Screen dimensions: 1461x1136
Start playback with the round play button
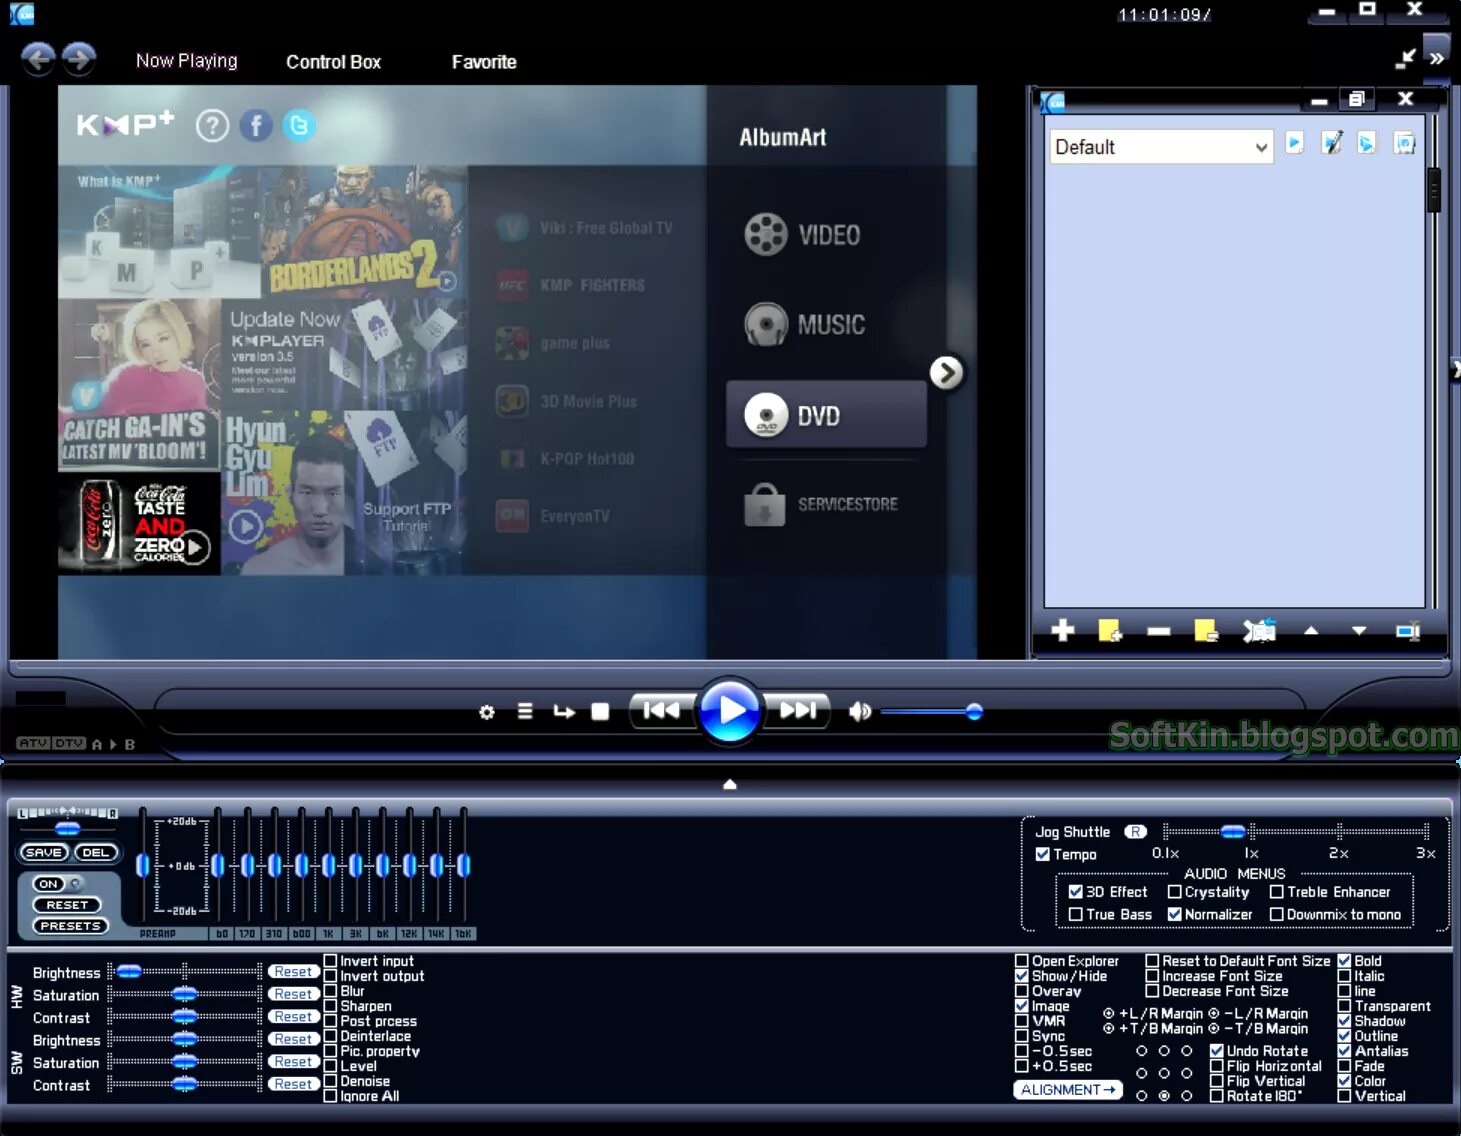[x=730, y=710]
